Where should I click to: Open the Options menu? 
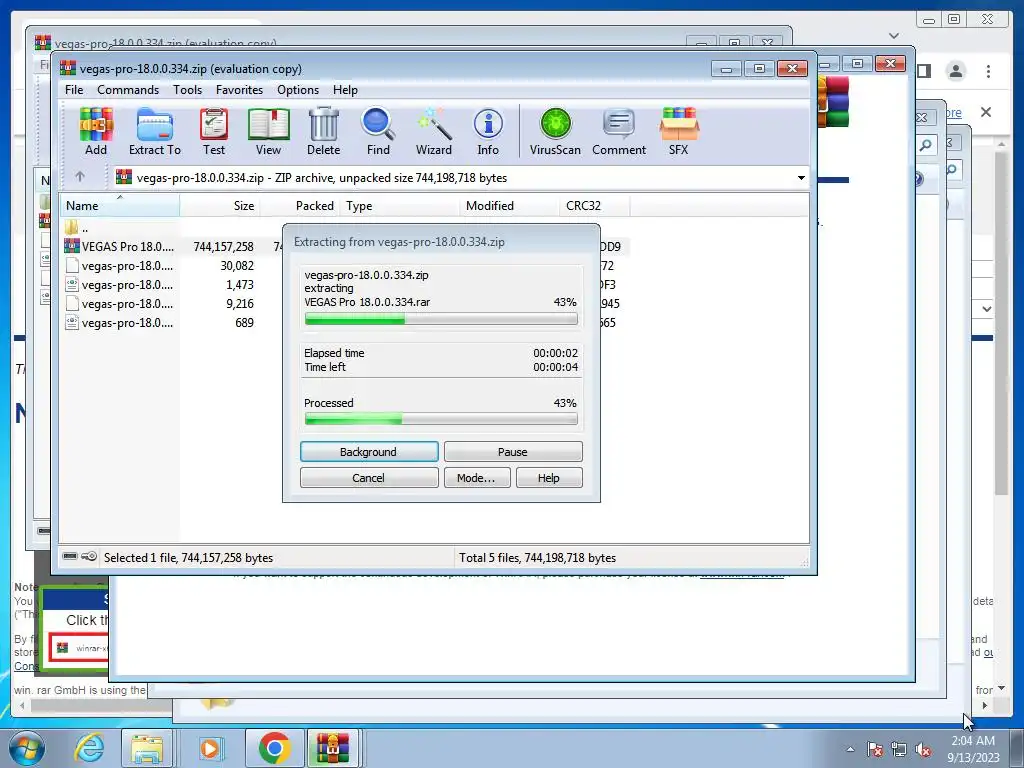click(298, 89)
